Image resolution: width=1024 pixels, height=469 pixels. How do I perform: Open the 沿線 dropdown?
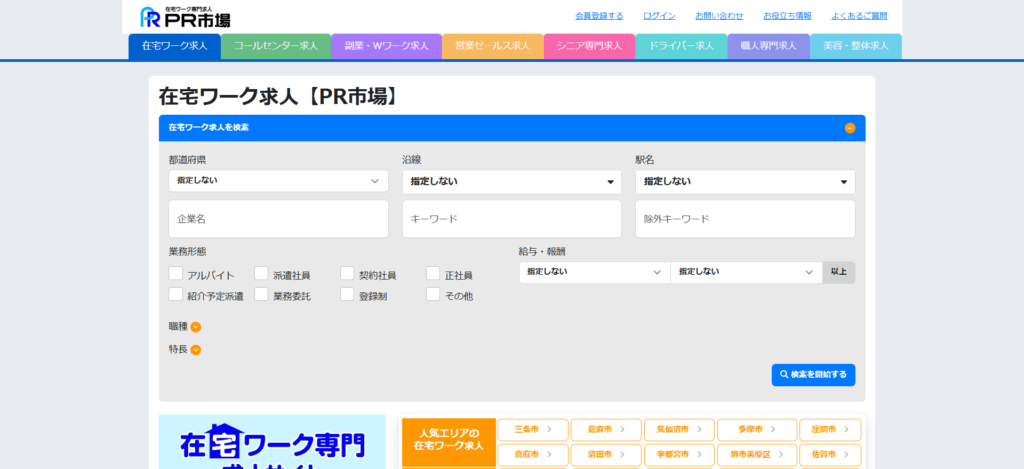[x=512, y=182]
